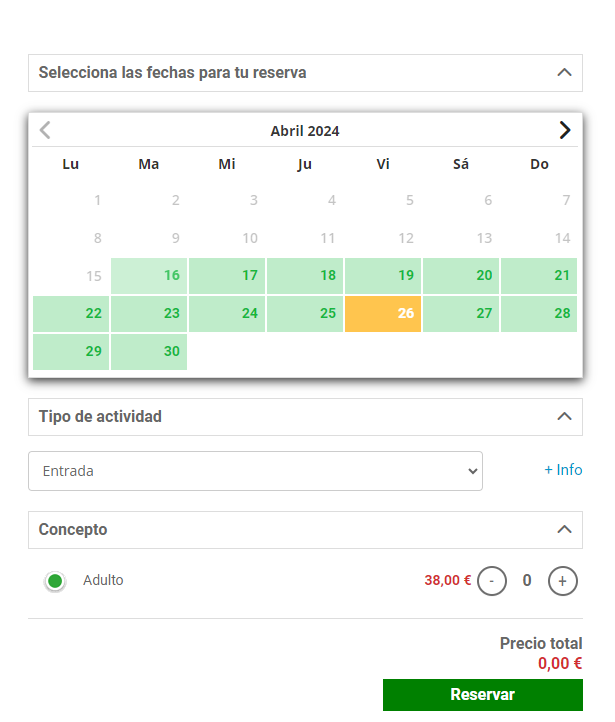Select the Adulto green radio indicator
This screenshot has height=722, width=615.
pyautogui.click(x=55, y=581)
